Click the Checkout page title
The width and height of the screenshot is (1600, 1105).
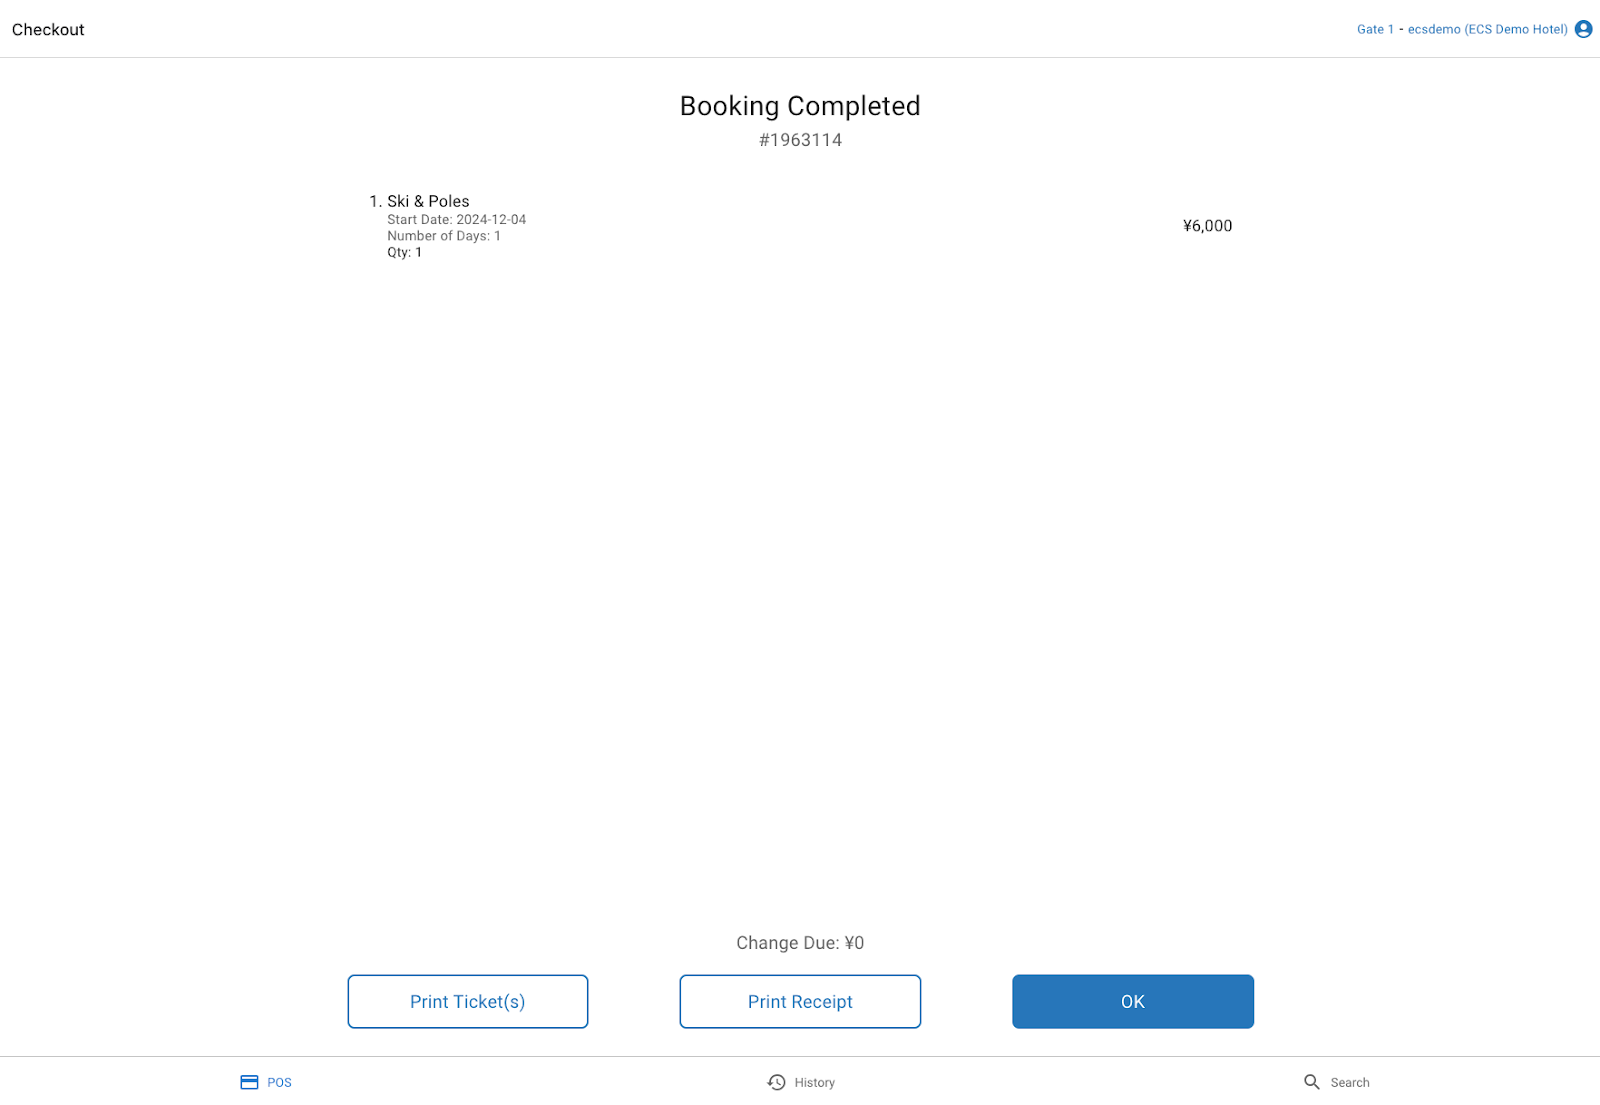48,29
